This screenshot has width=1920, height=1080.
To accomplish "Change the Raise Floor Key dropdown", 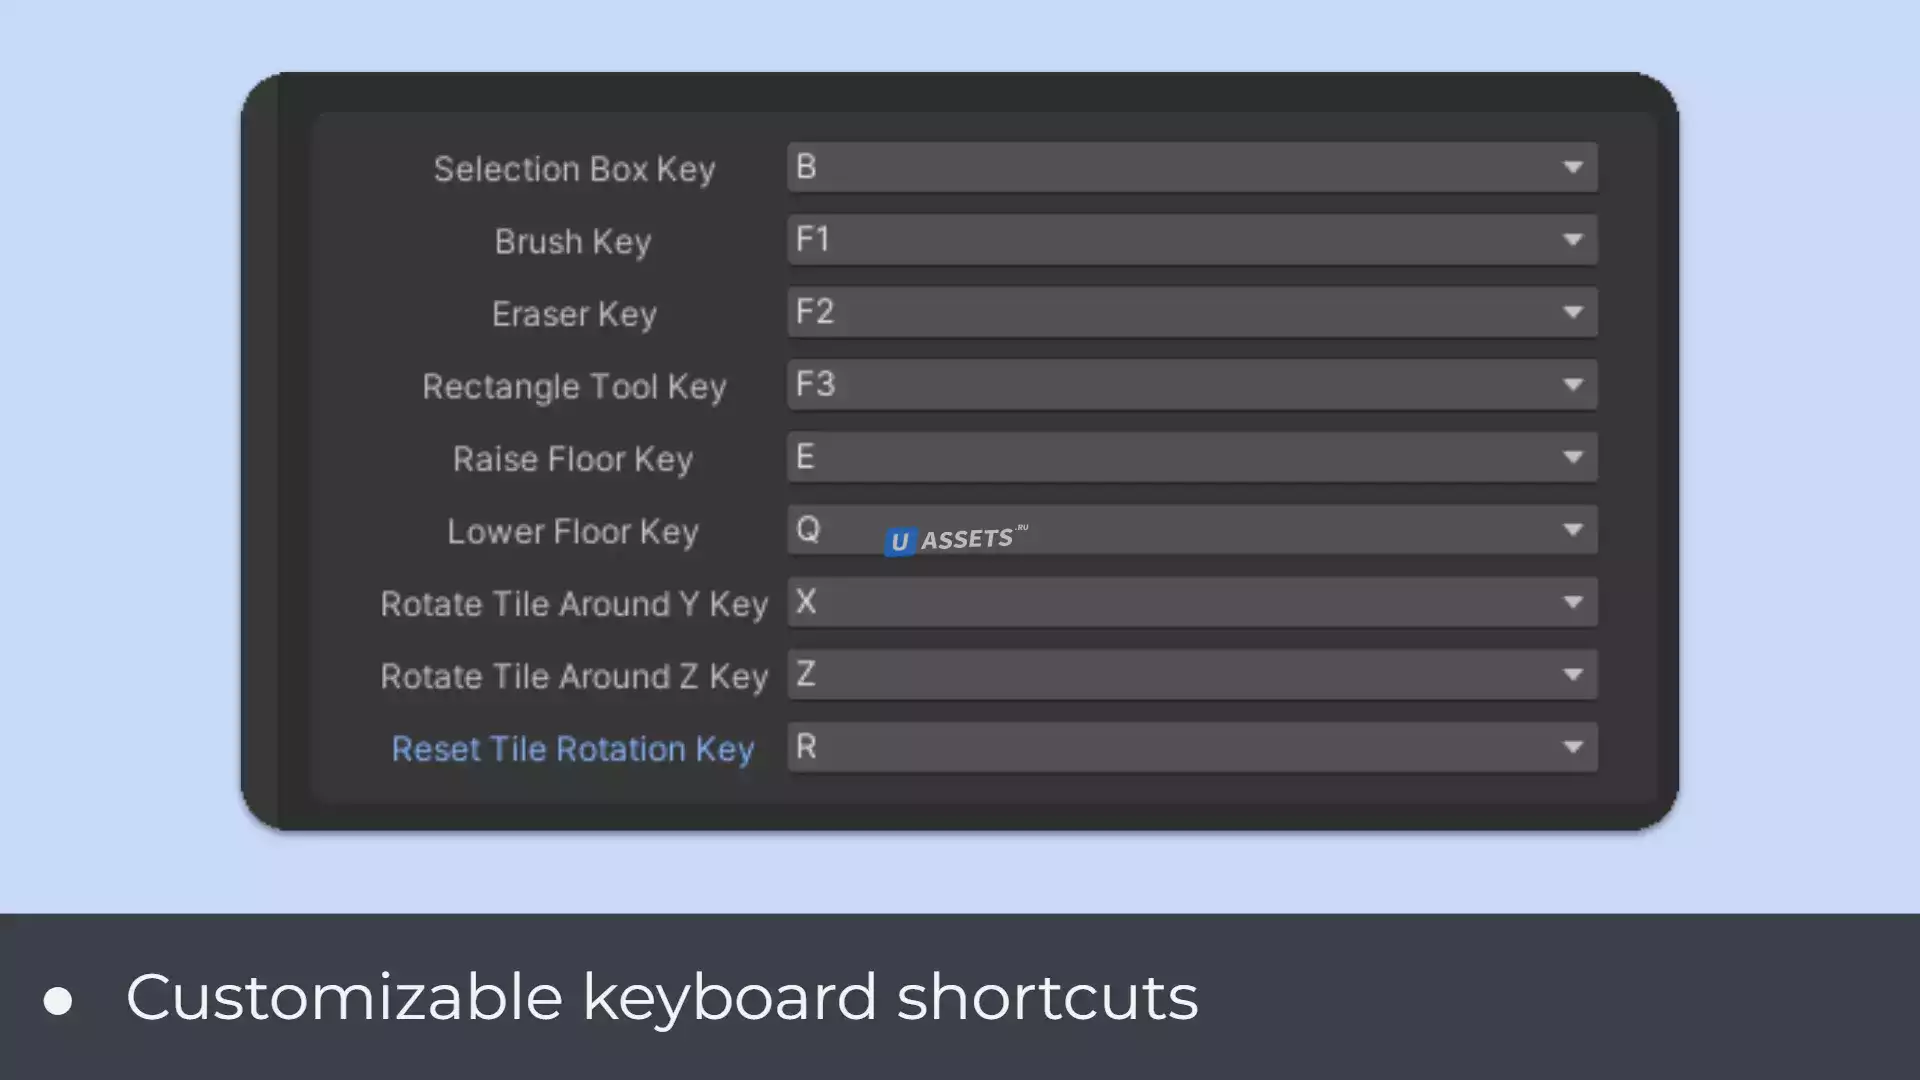I will pos(1191,457).
